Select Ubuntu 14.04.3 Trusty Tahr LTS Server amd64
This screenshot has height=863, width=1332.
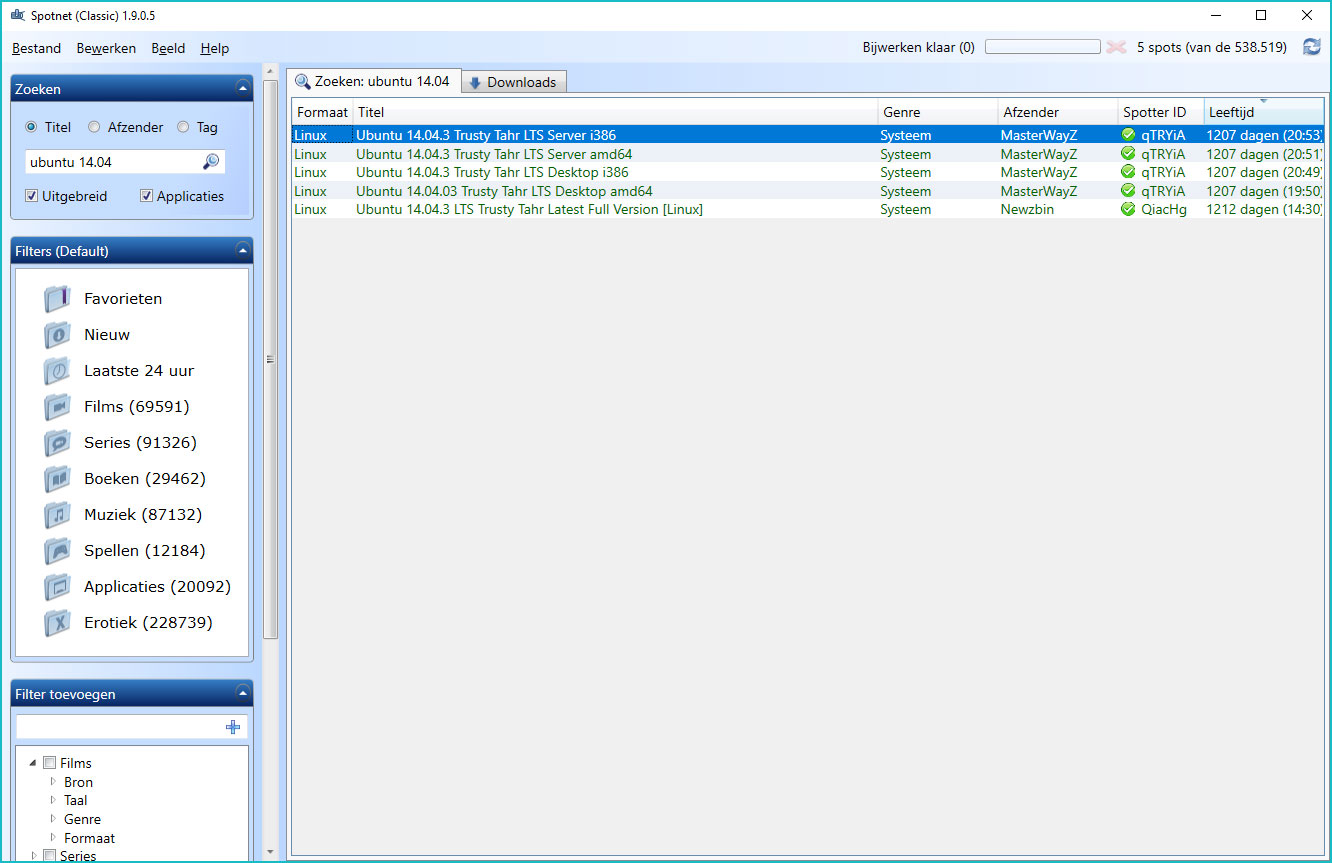pos(494,154)
